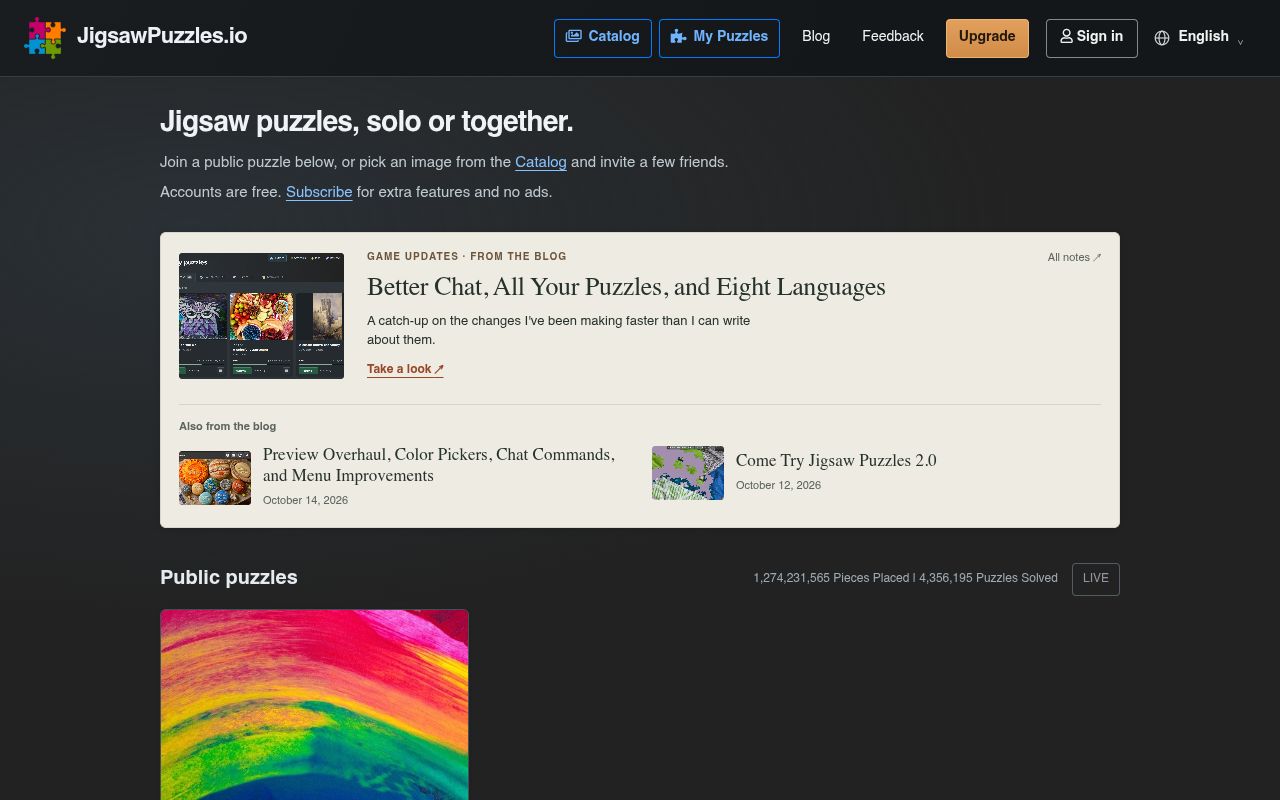Click the Take a look link
1280x800 pixels.
pyautogui.click(x=405, y=369)
